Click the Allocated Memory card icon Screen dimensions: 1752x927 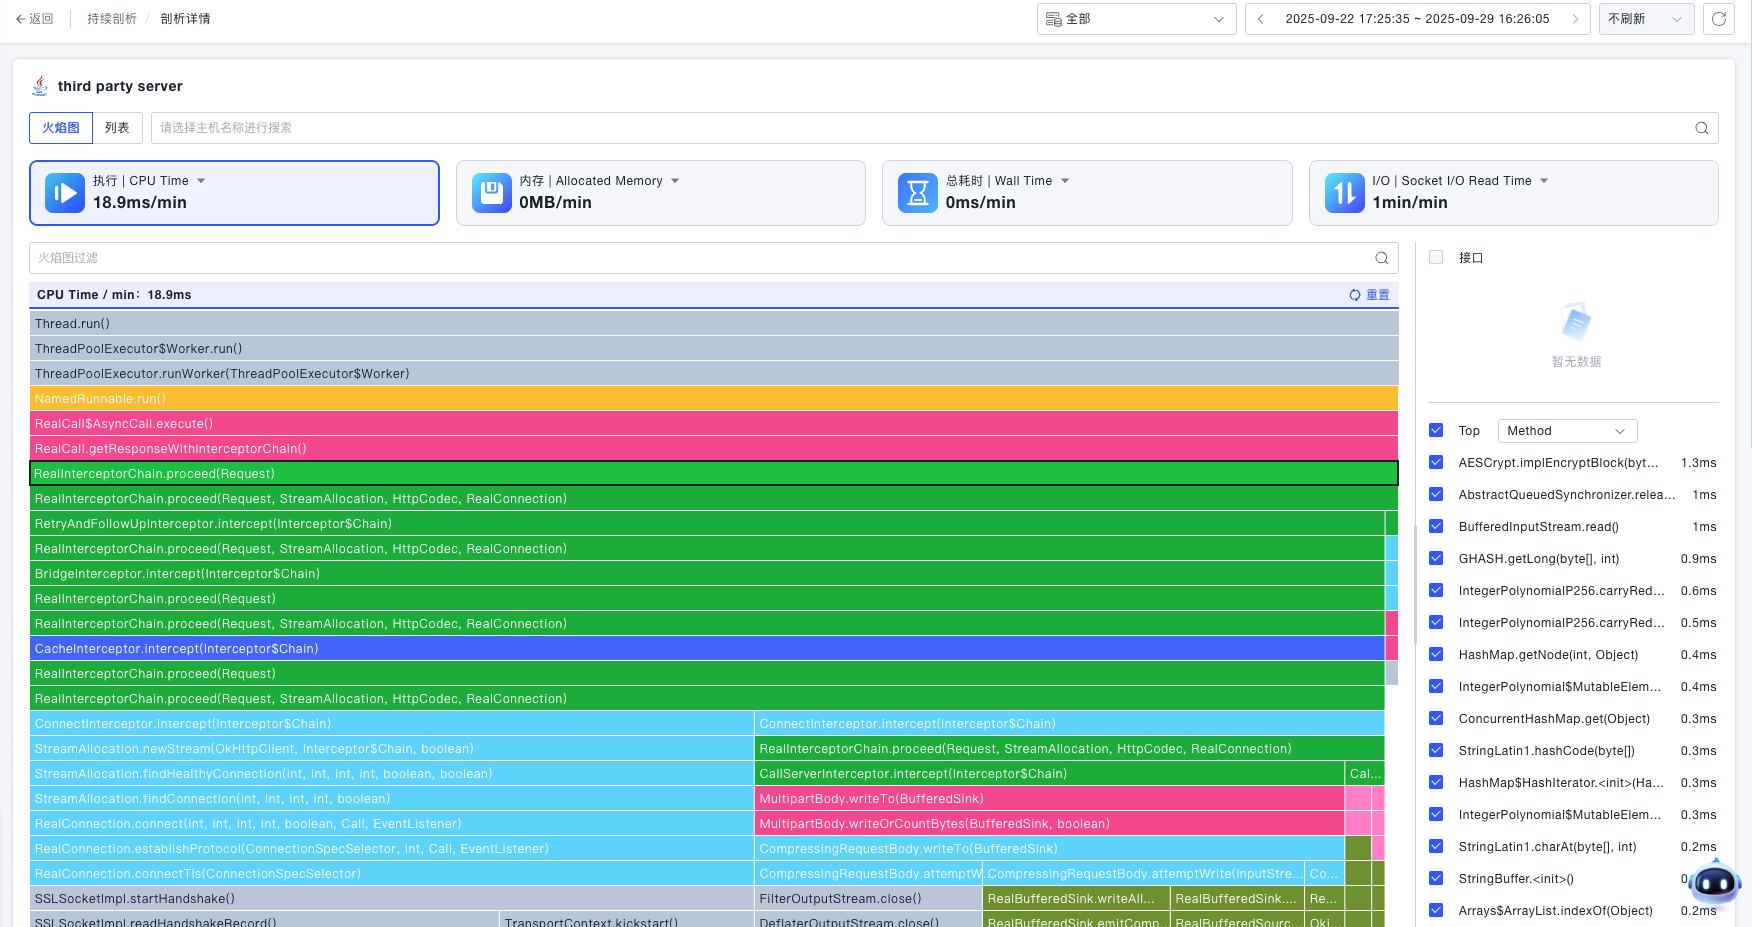[x=491, y=193]
